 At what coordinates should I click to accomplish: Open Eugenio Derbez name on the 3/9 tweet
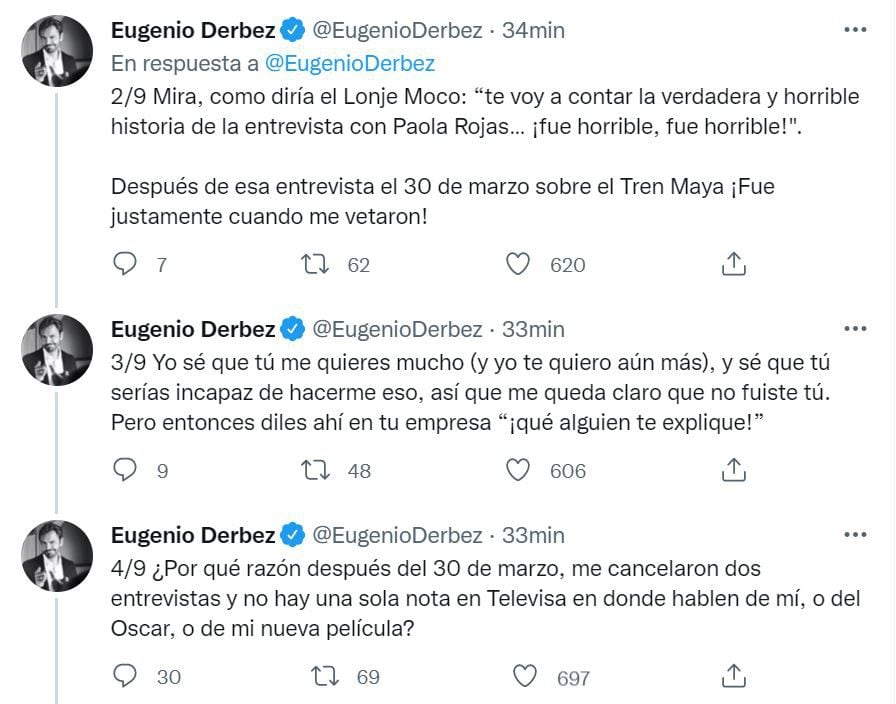[193, 329]
